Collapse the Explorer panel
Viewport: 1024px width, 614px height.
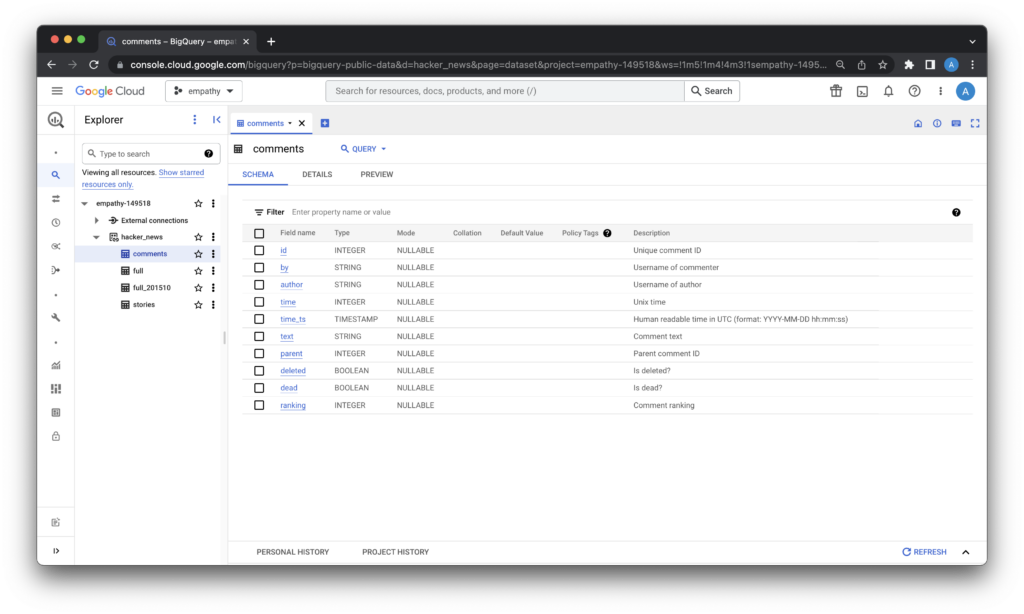(x=217, y=120)
